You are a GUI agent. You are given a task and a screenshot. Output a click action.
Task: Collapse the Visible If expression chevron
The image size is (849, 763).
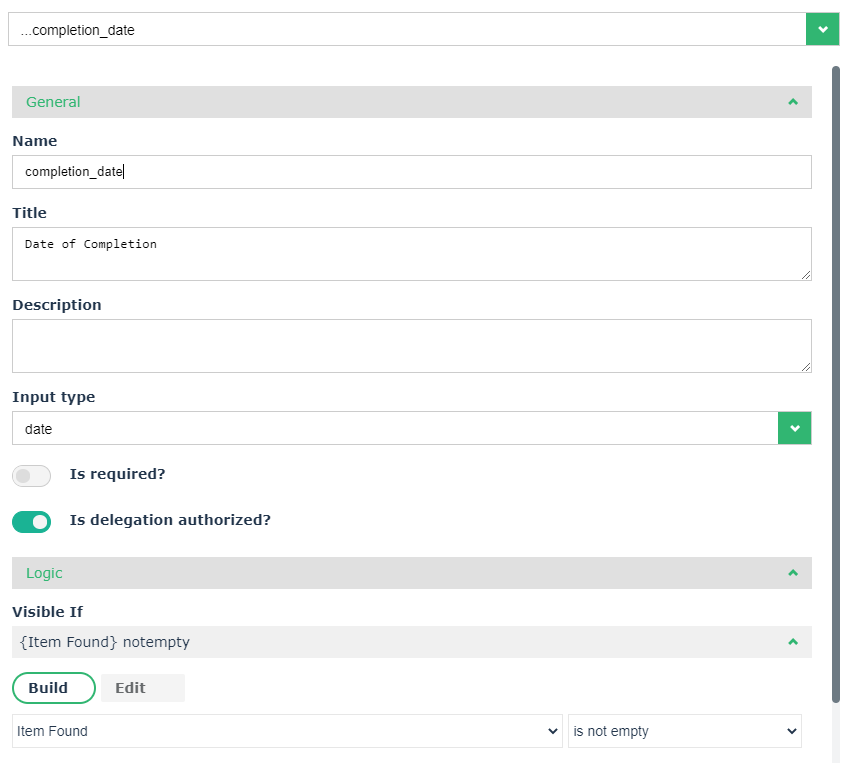tap(792, 642)
